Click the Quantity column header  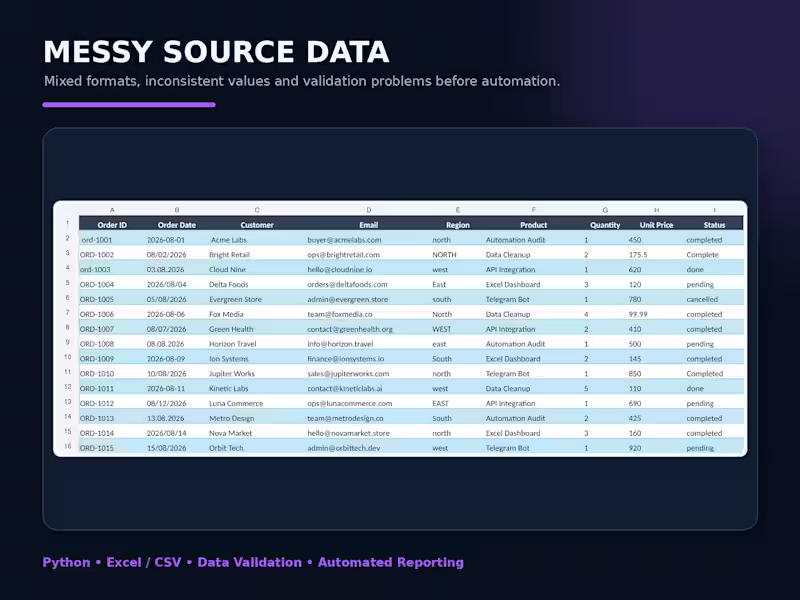(605, 225)
